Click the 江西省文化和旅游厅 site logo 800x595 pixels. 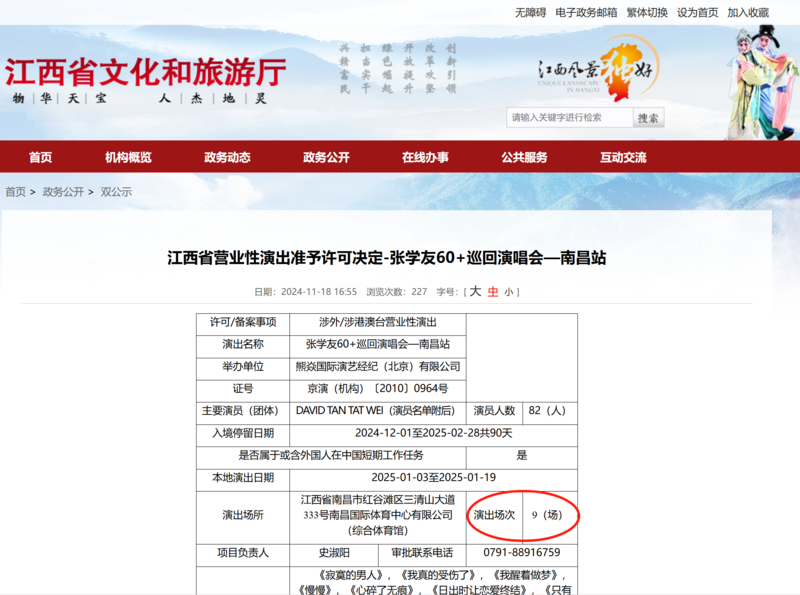pyautogui.click(x=145, y=72)
